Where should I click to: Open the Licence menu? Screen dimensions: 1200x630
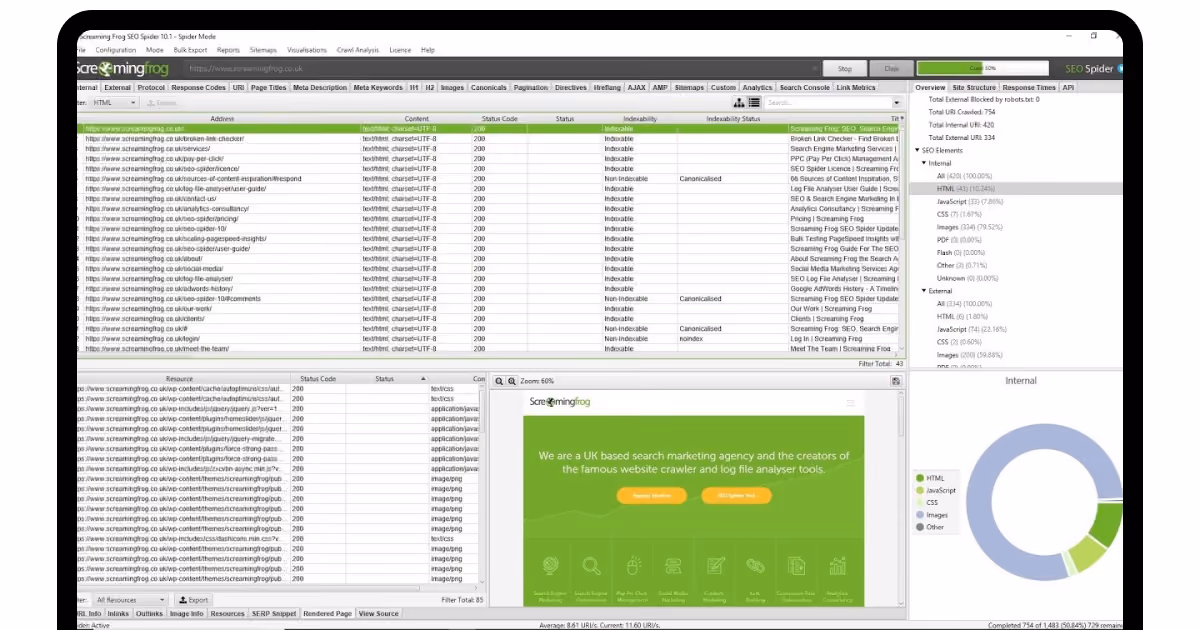400,49
